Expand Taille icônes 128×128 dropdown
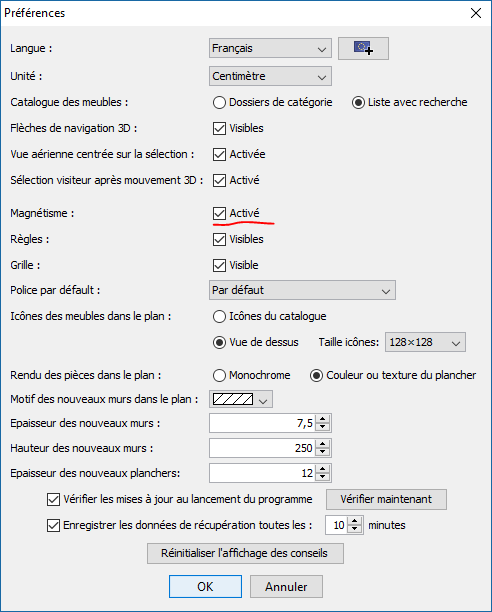Image resolution: width=492 pixels, height=612 pixels. coord(425,342)
